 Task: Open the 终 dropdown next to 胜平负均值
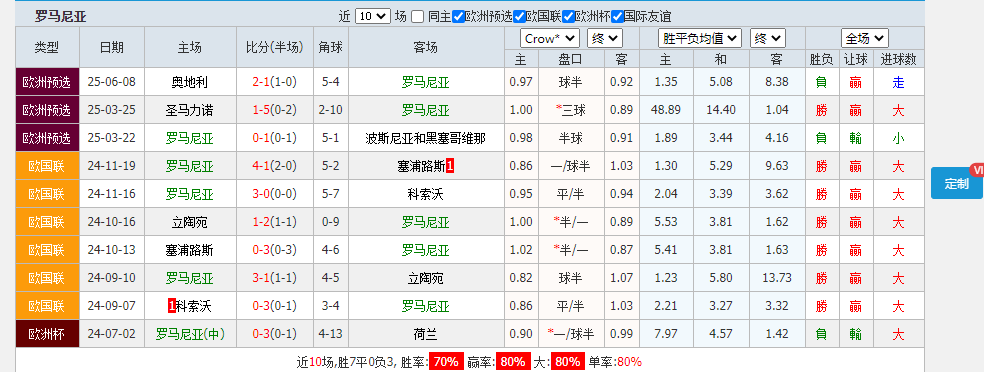767,38
